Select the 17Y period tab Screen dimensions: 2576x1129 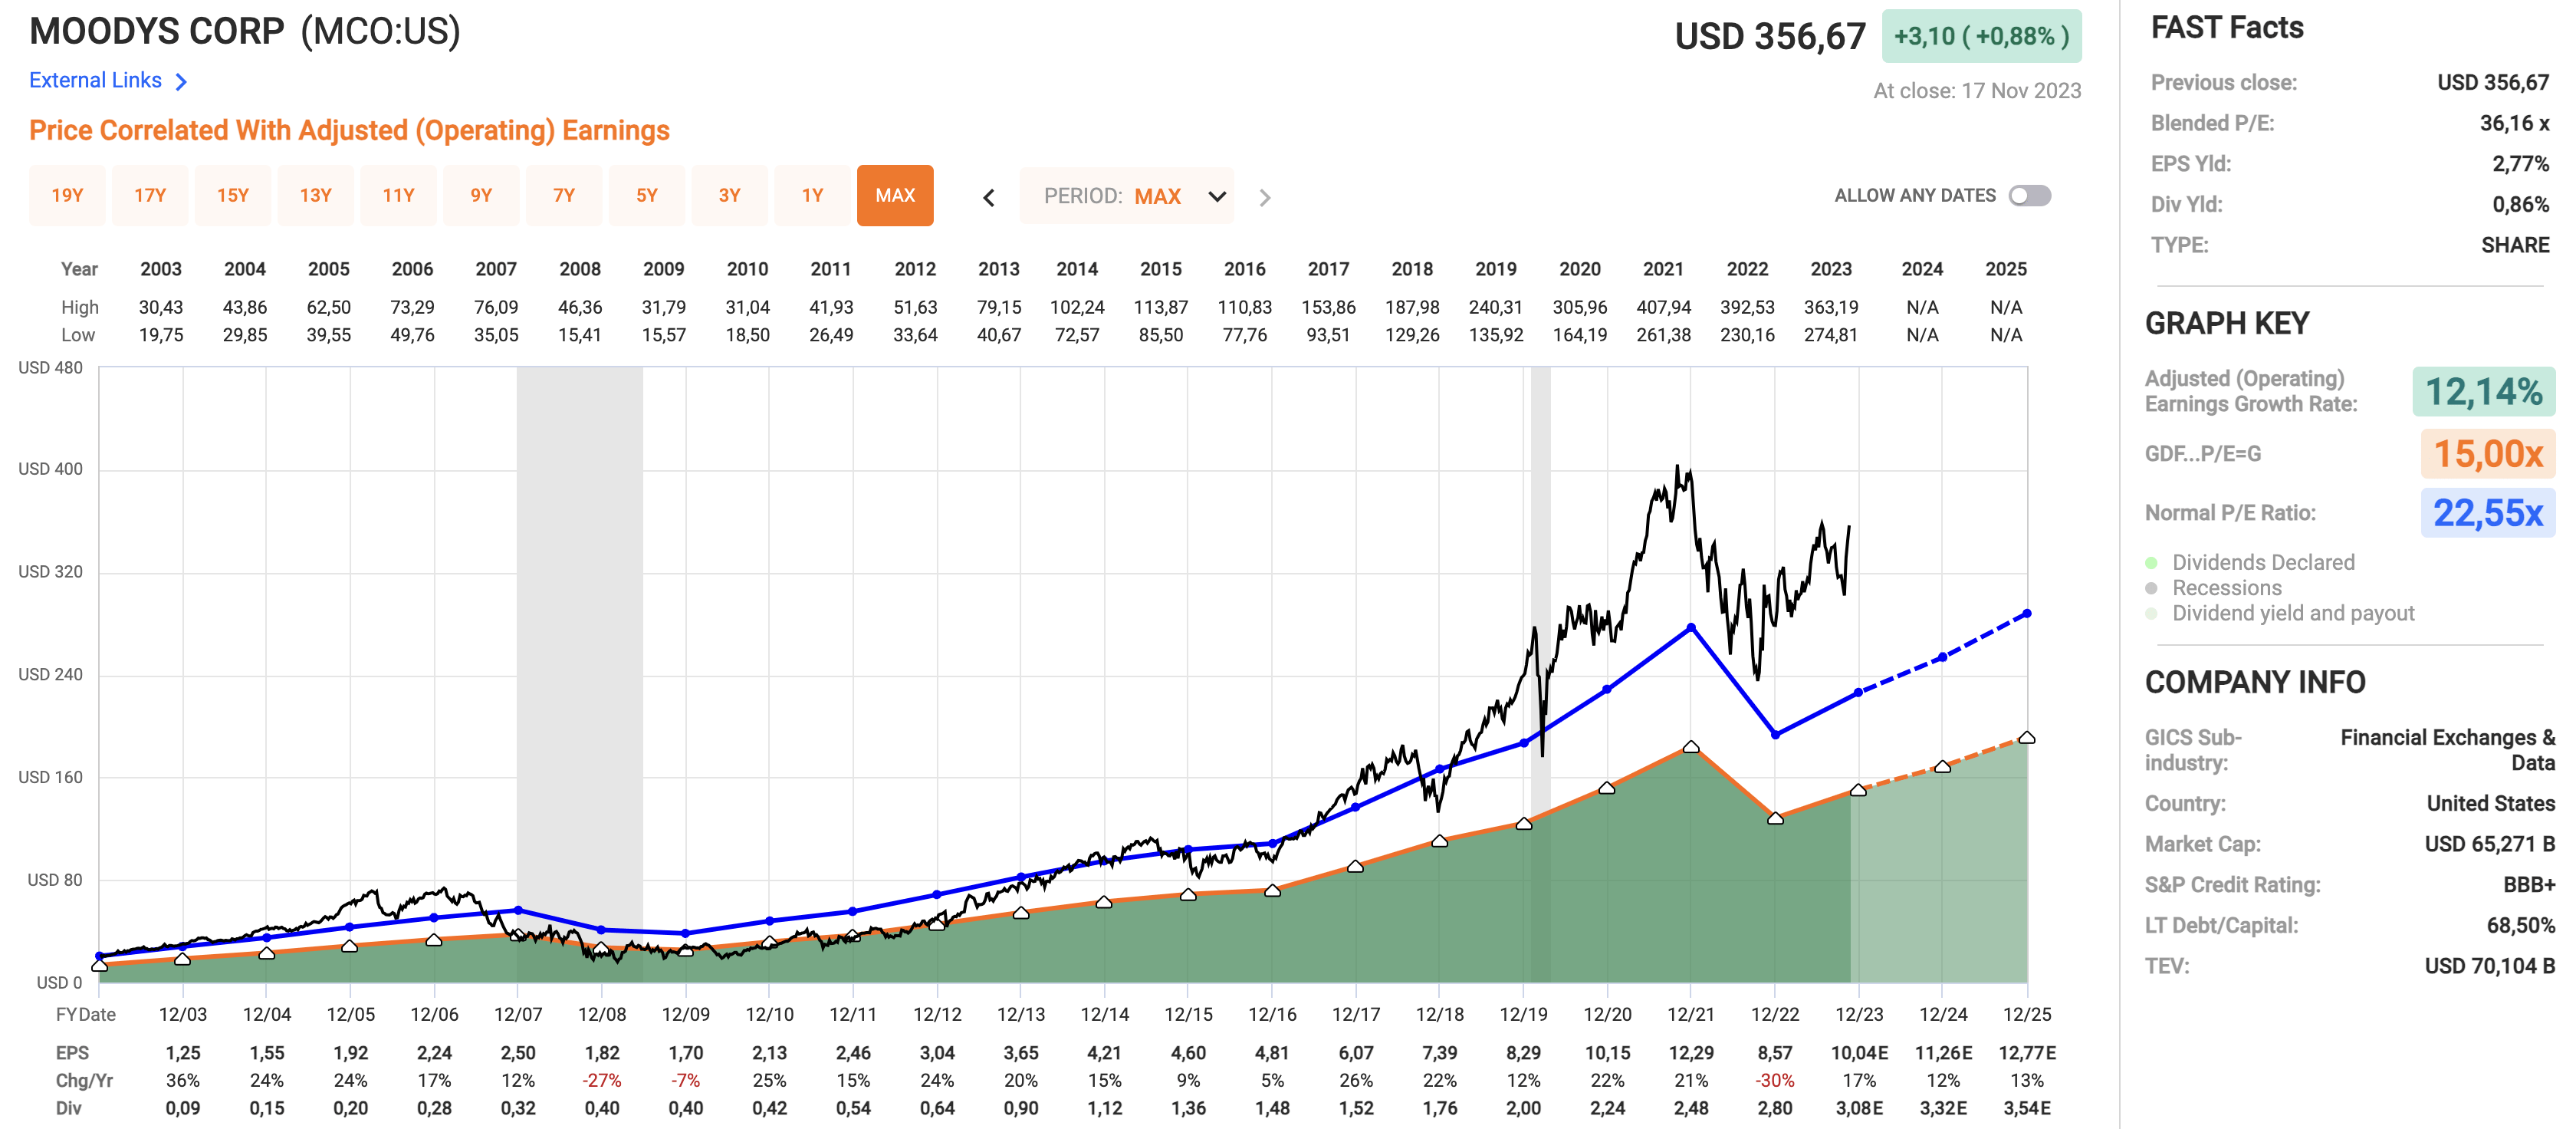150,195
